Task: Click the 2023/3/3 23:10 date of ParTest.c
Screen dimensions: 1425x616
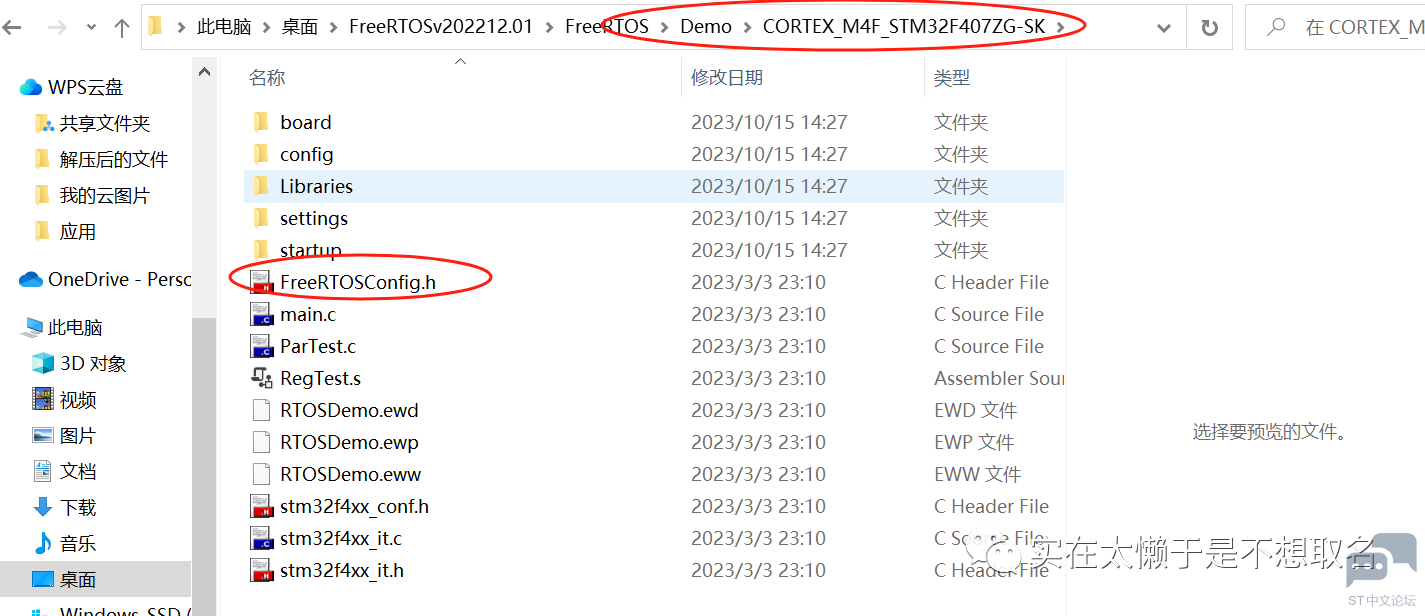Action: 758,346
